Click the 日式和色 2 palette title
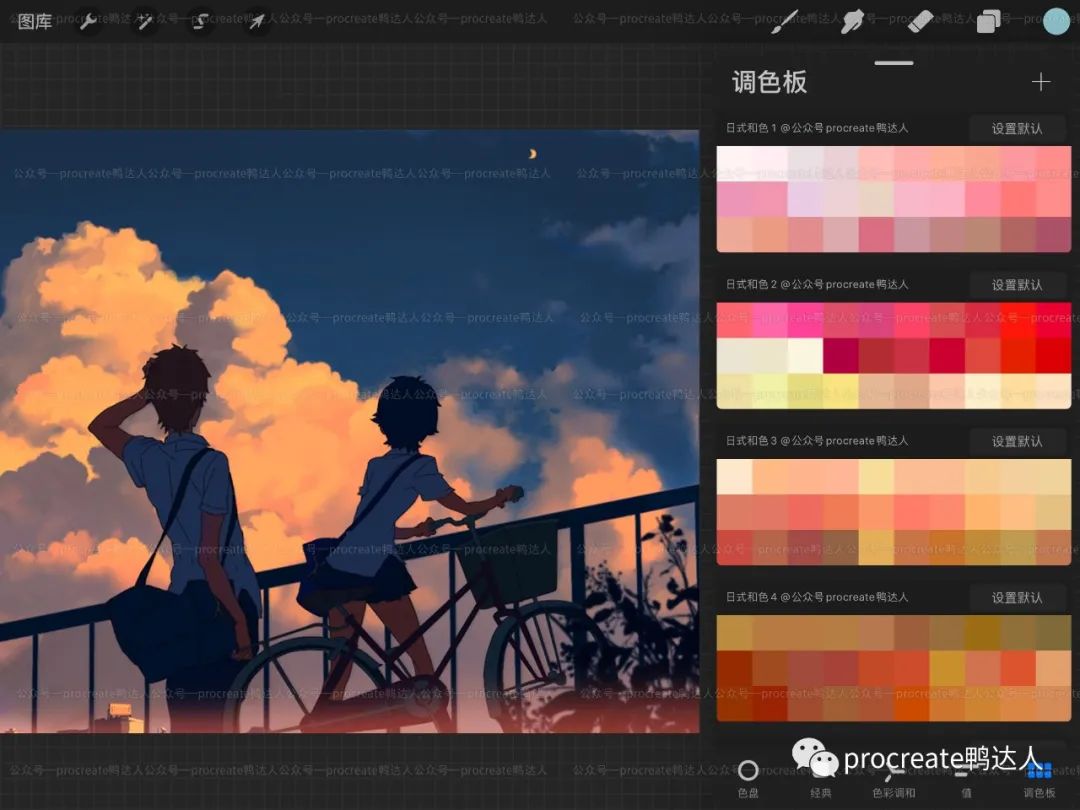The image size is (1080, 810). pos(817,284)
